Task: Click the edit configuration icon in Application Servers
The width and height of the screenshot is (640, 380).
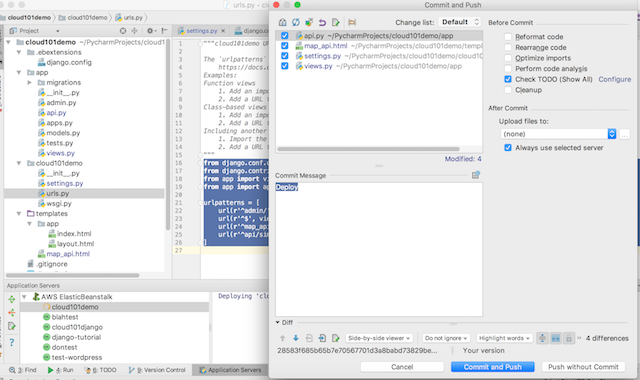Action: point(11,326)
